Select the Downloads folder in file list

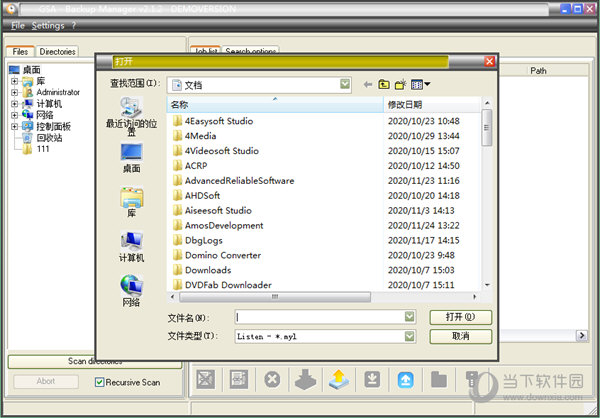[207, 270]
